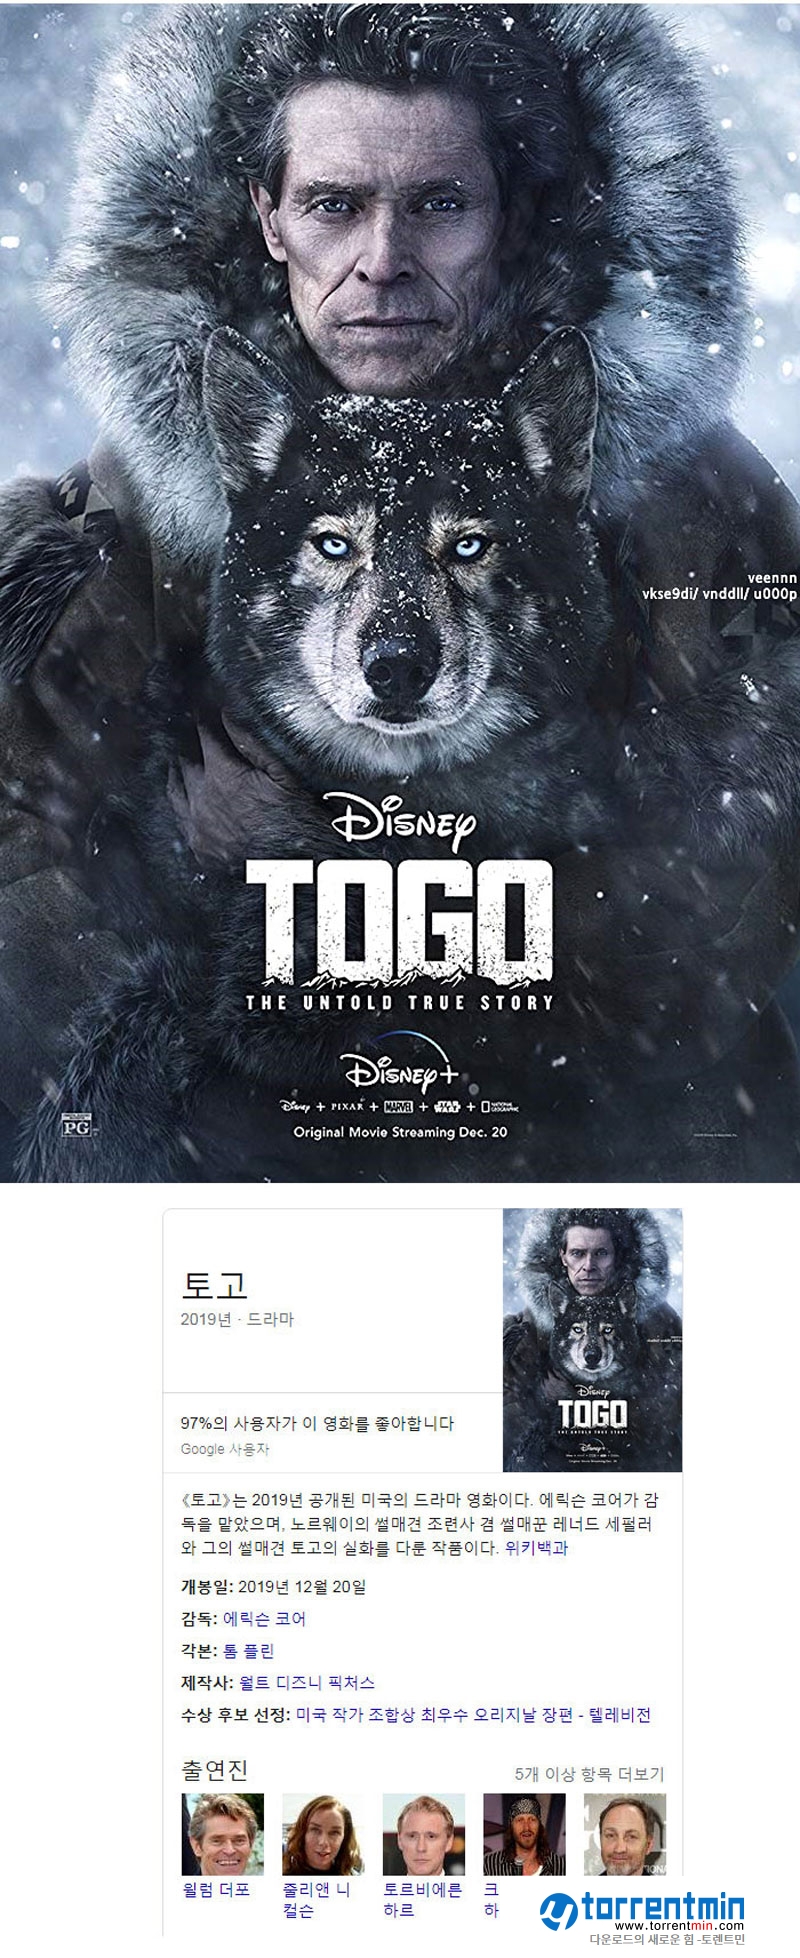
Task: Open the small TOGO poster thumbnail
Action: [592, 1339]
